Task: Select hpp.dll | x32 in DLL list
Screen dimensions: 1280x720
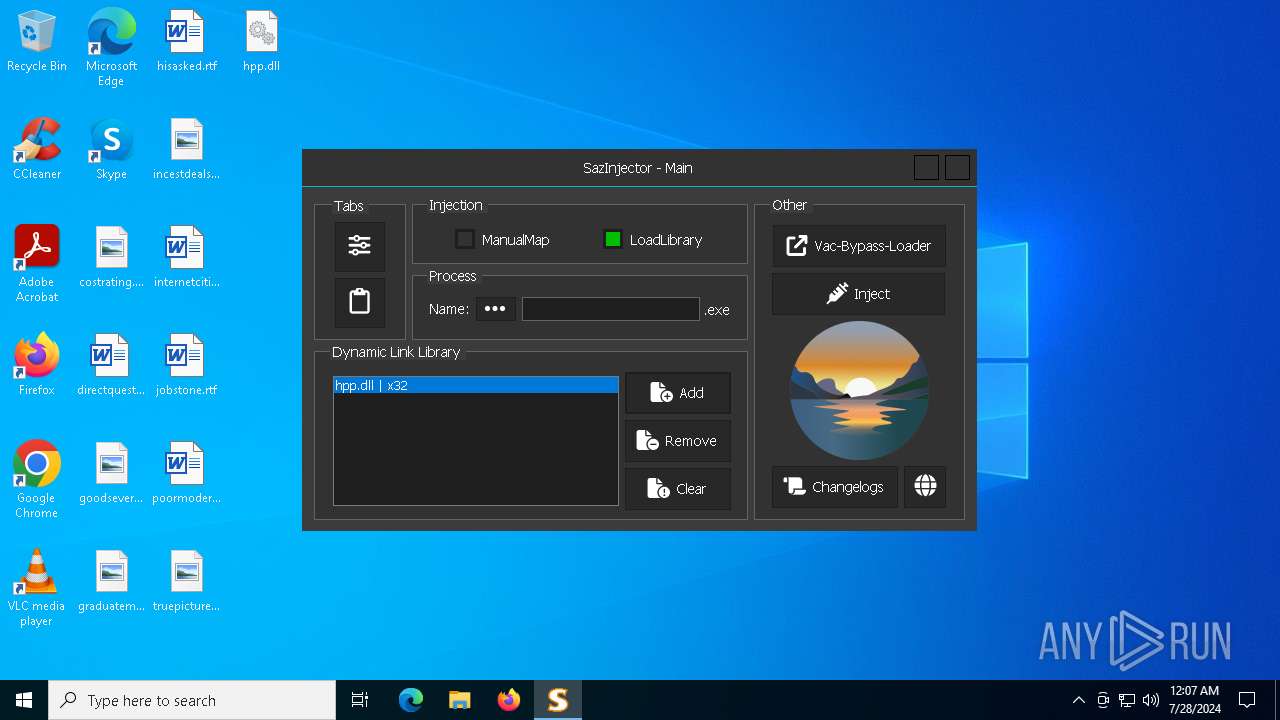Action: pyautogui.click(x=476, y=385)
